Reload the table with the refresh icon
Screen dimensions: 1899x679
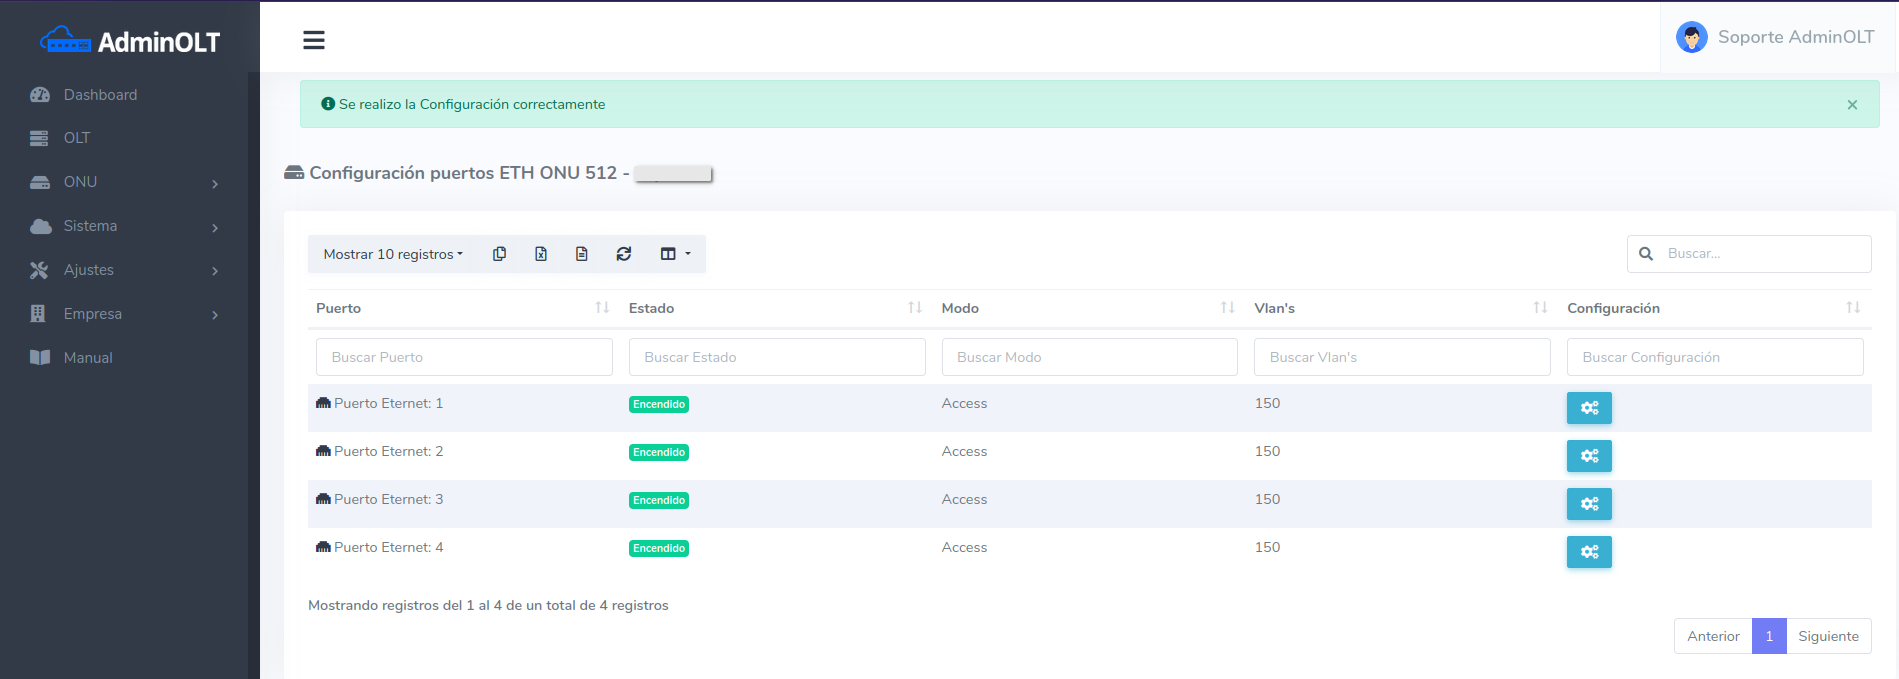pos(624,254)
